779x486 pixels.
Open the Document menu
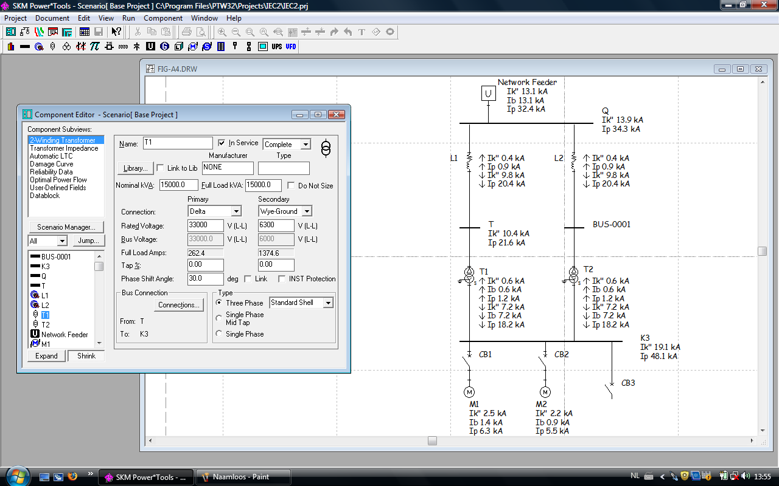[x=52, y=18]
